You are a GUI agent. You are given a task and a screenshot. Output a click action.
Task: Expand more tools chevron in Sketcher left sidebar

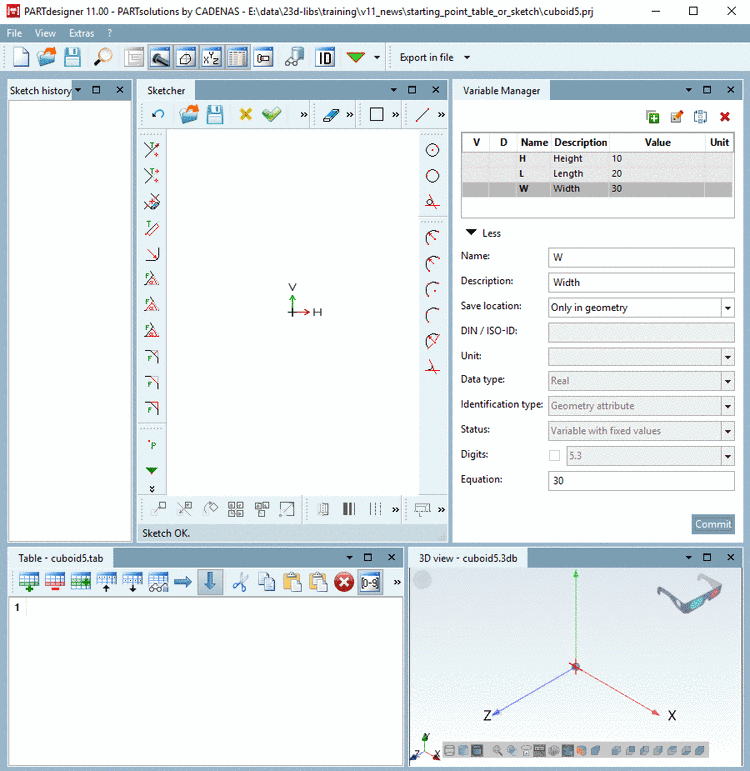pos(152,489)
